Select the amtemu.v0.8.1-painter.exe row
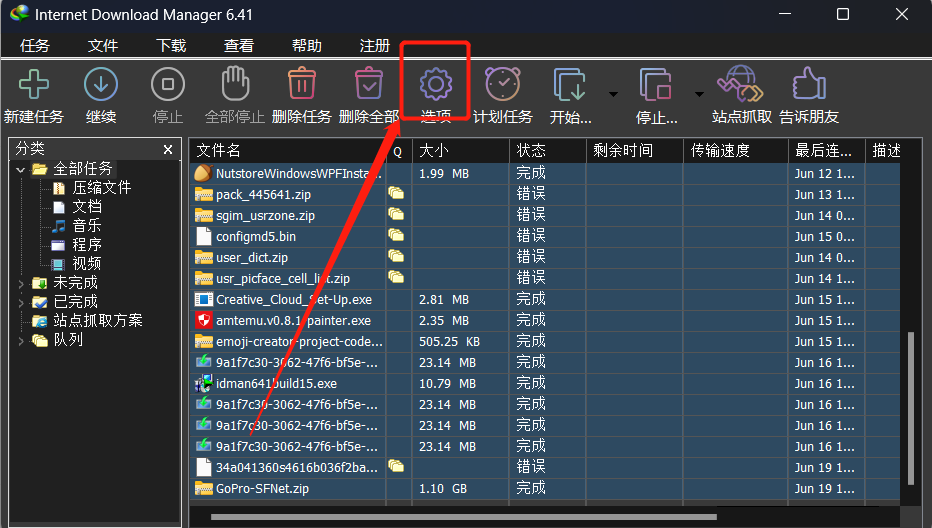Screen dimensions: 932x528 [x=544, y=320]
